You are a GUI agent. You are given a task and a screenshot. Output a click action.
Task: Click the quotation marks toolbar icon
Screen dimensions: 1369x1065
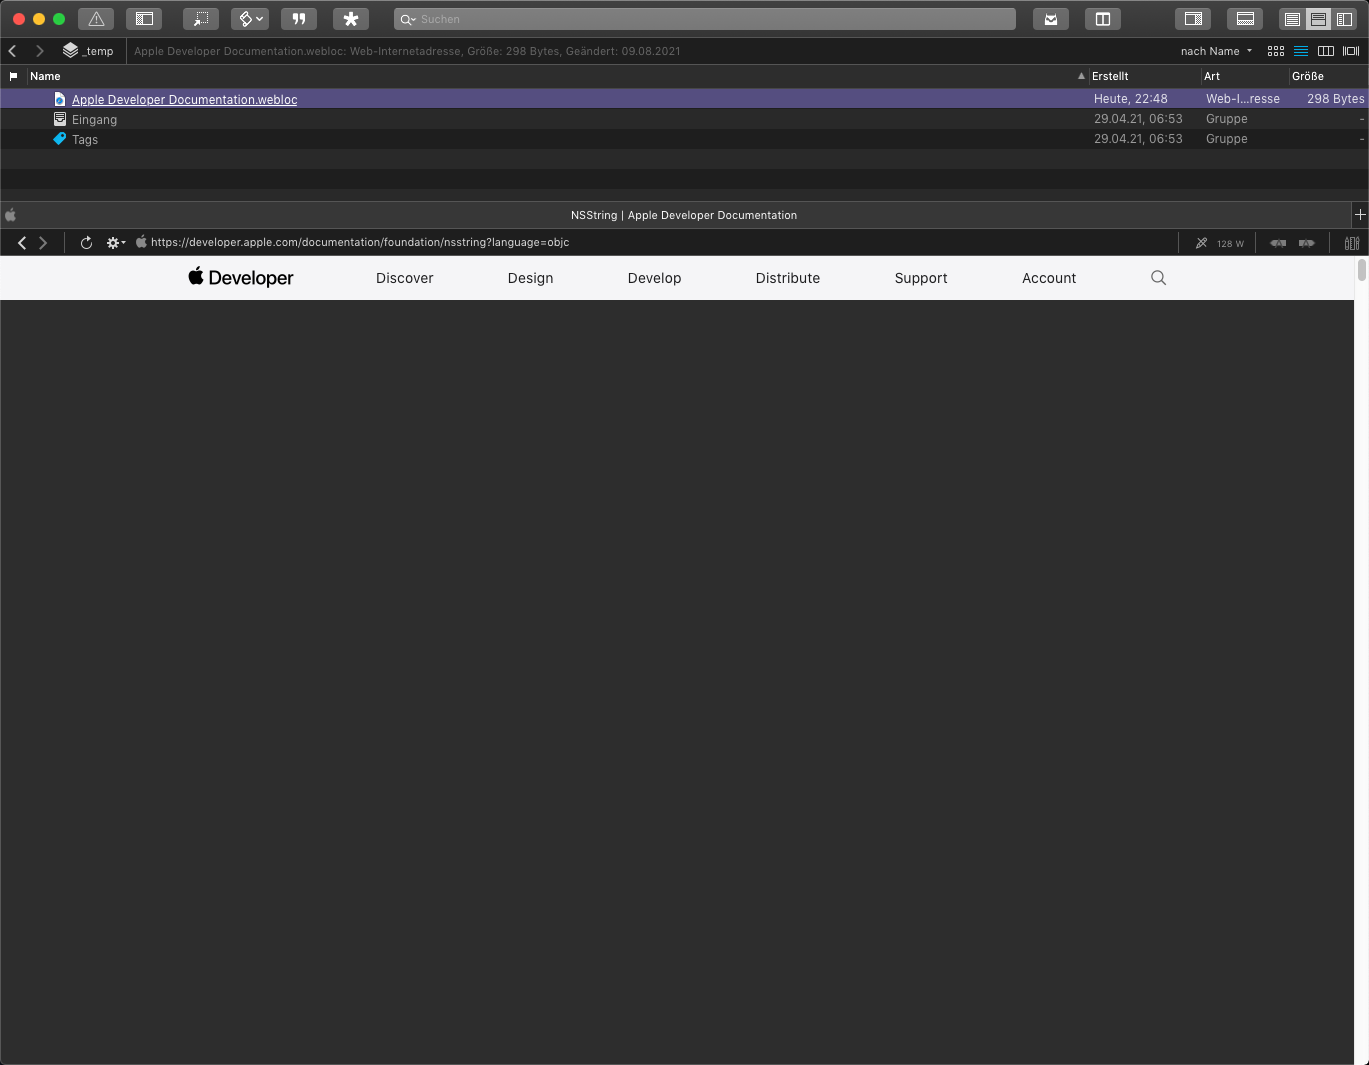click(299, 19)
